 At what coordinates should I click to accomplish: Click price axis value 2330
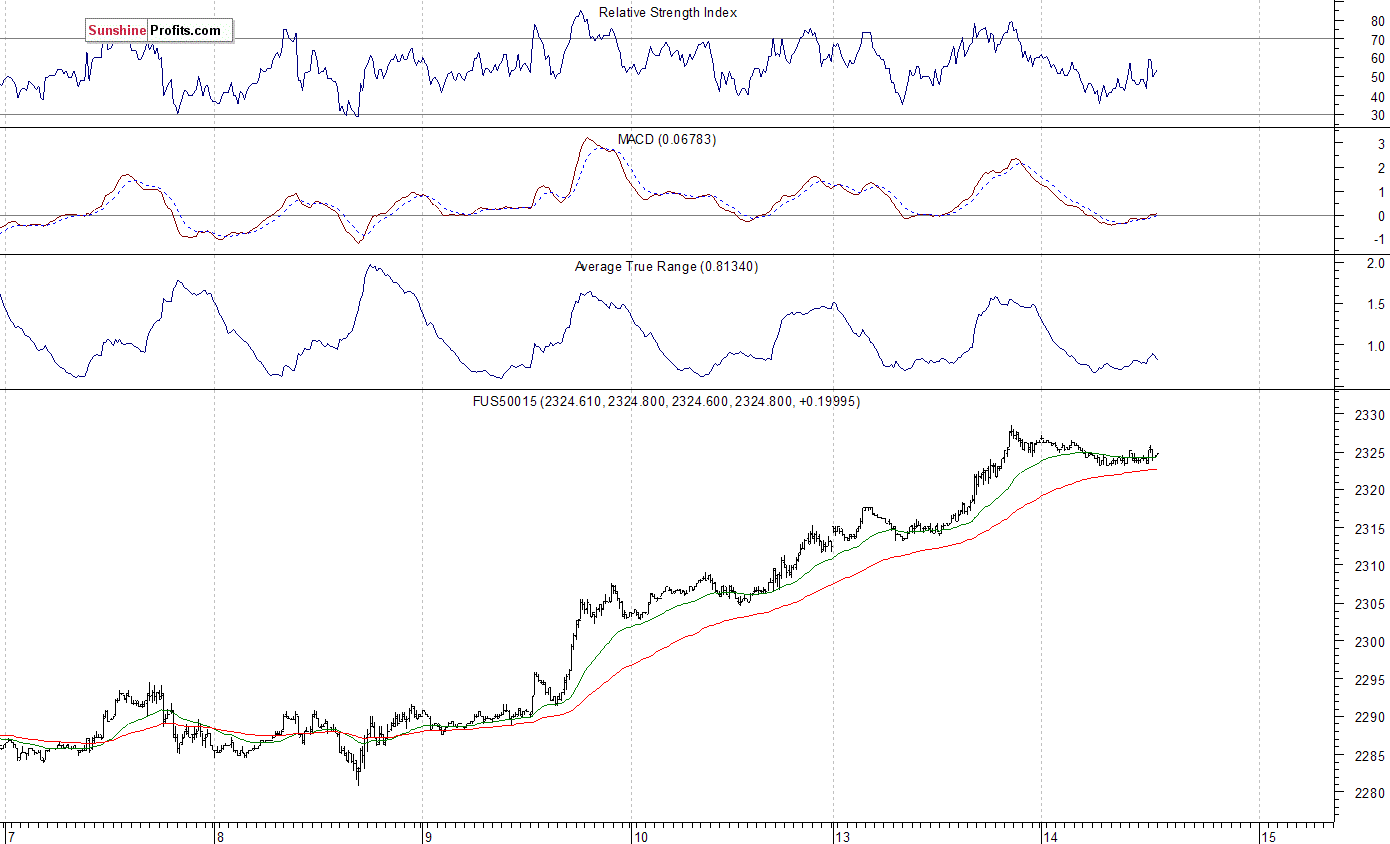tap(1370, 415)
